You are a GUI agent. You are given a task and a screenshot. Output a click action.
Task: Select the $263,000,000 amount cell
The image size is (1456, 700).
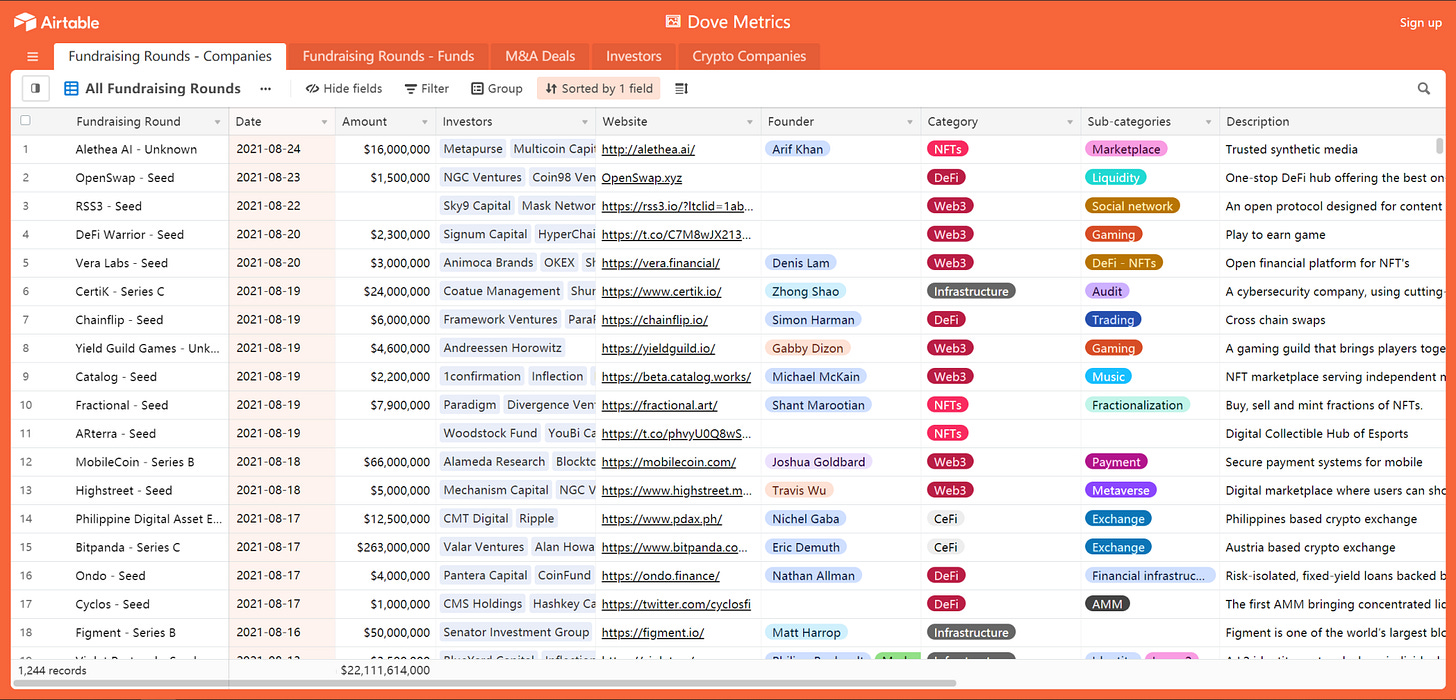coord(386,547)
